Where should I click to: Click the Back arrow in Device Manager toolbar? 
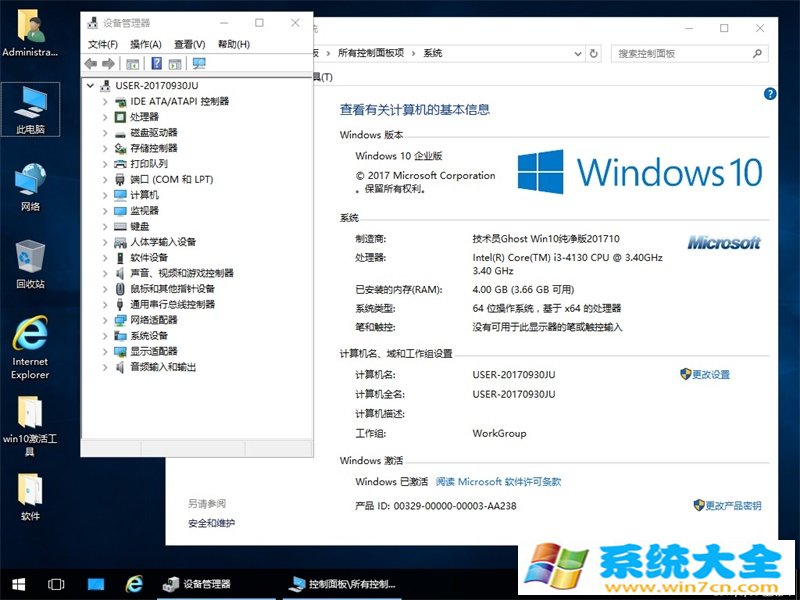coord(91,63)
